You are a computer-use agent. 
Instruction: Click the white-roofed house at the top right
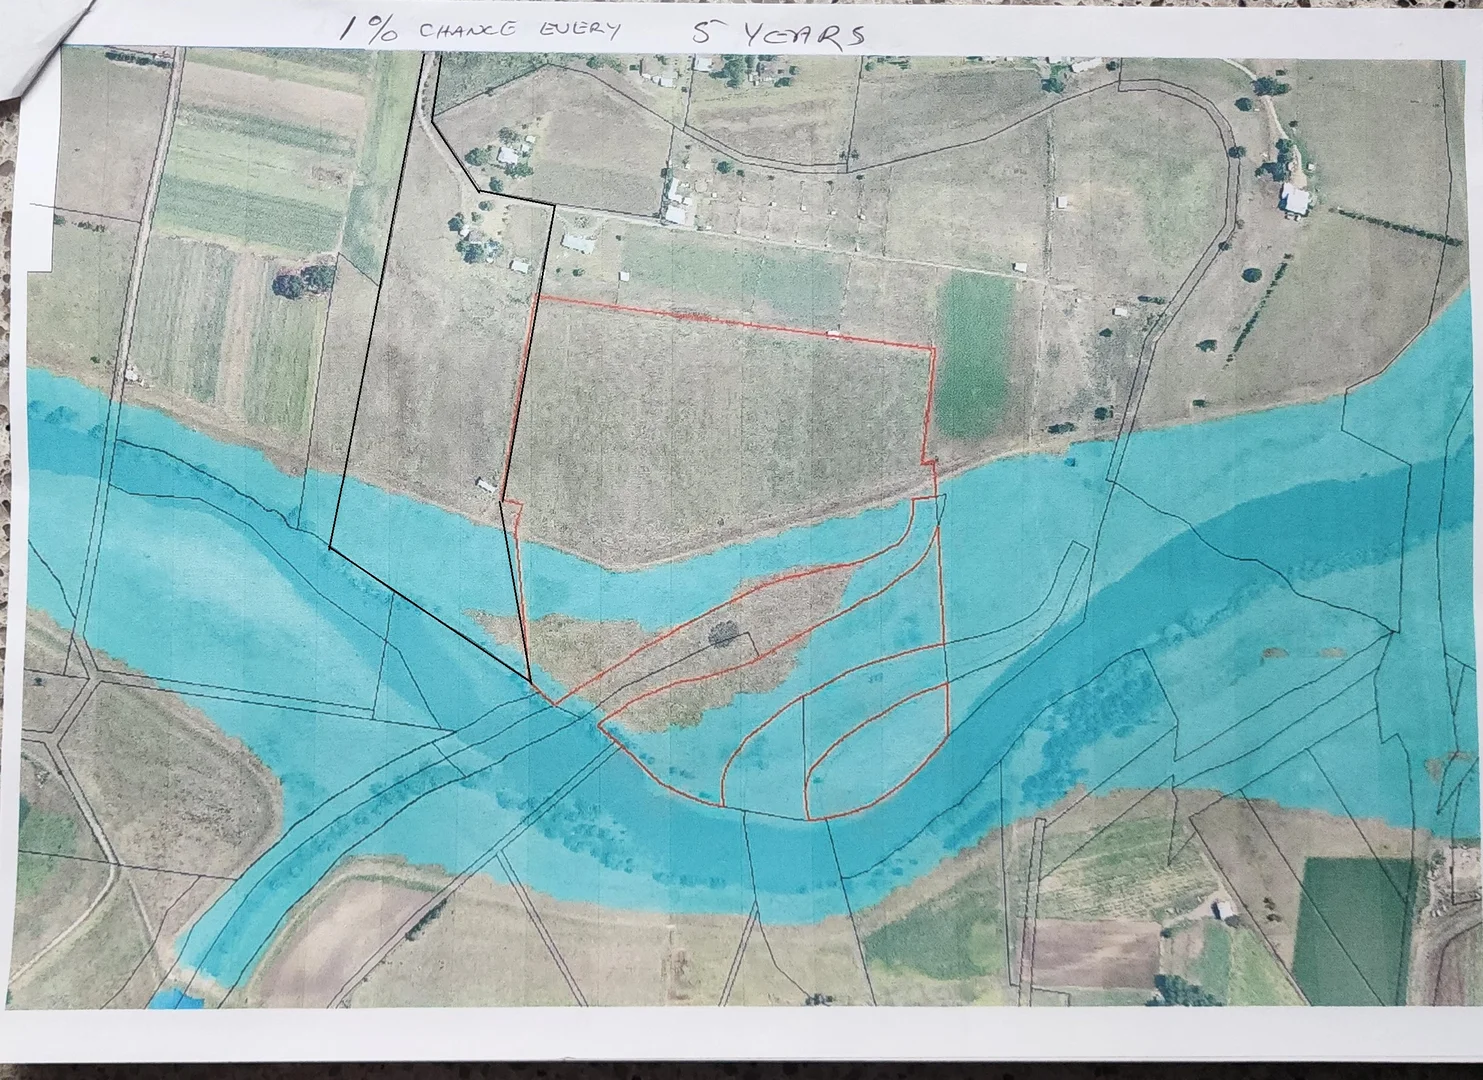click(x=1295, y=201)
